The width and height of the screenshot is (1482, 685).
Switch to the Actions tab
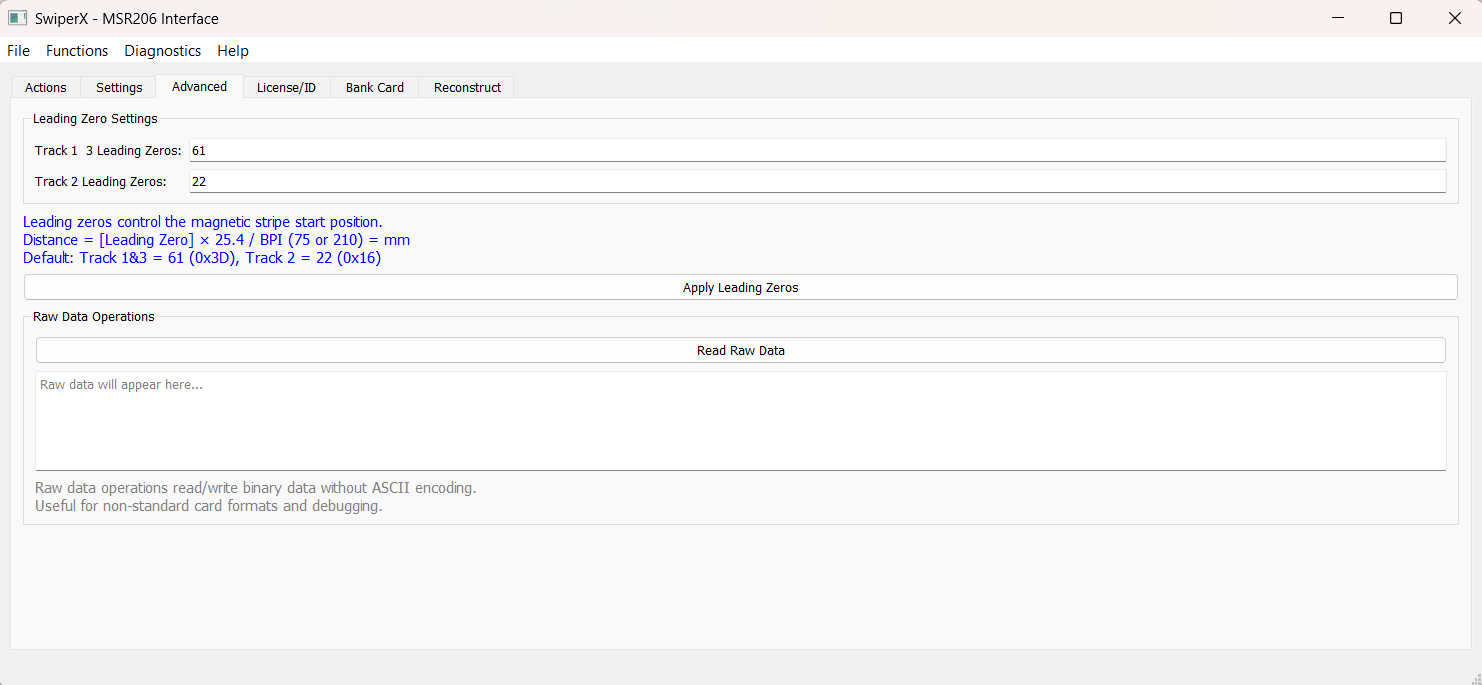tap(46, 88)
